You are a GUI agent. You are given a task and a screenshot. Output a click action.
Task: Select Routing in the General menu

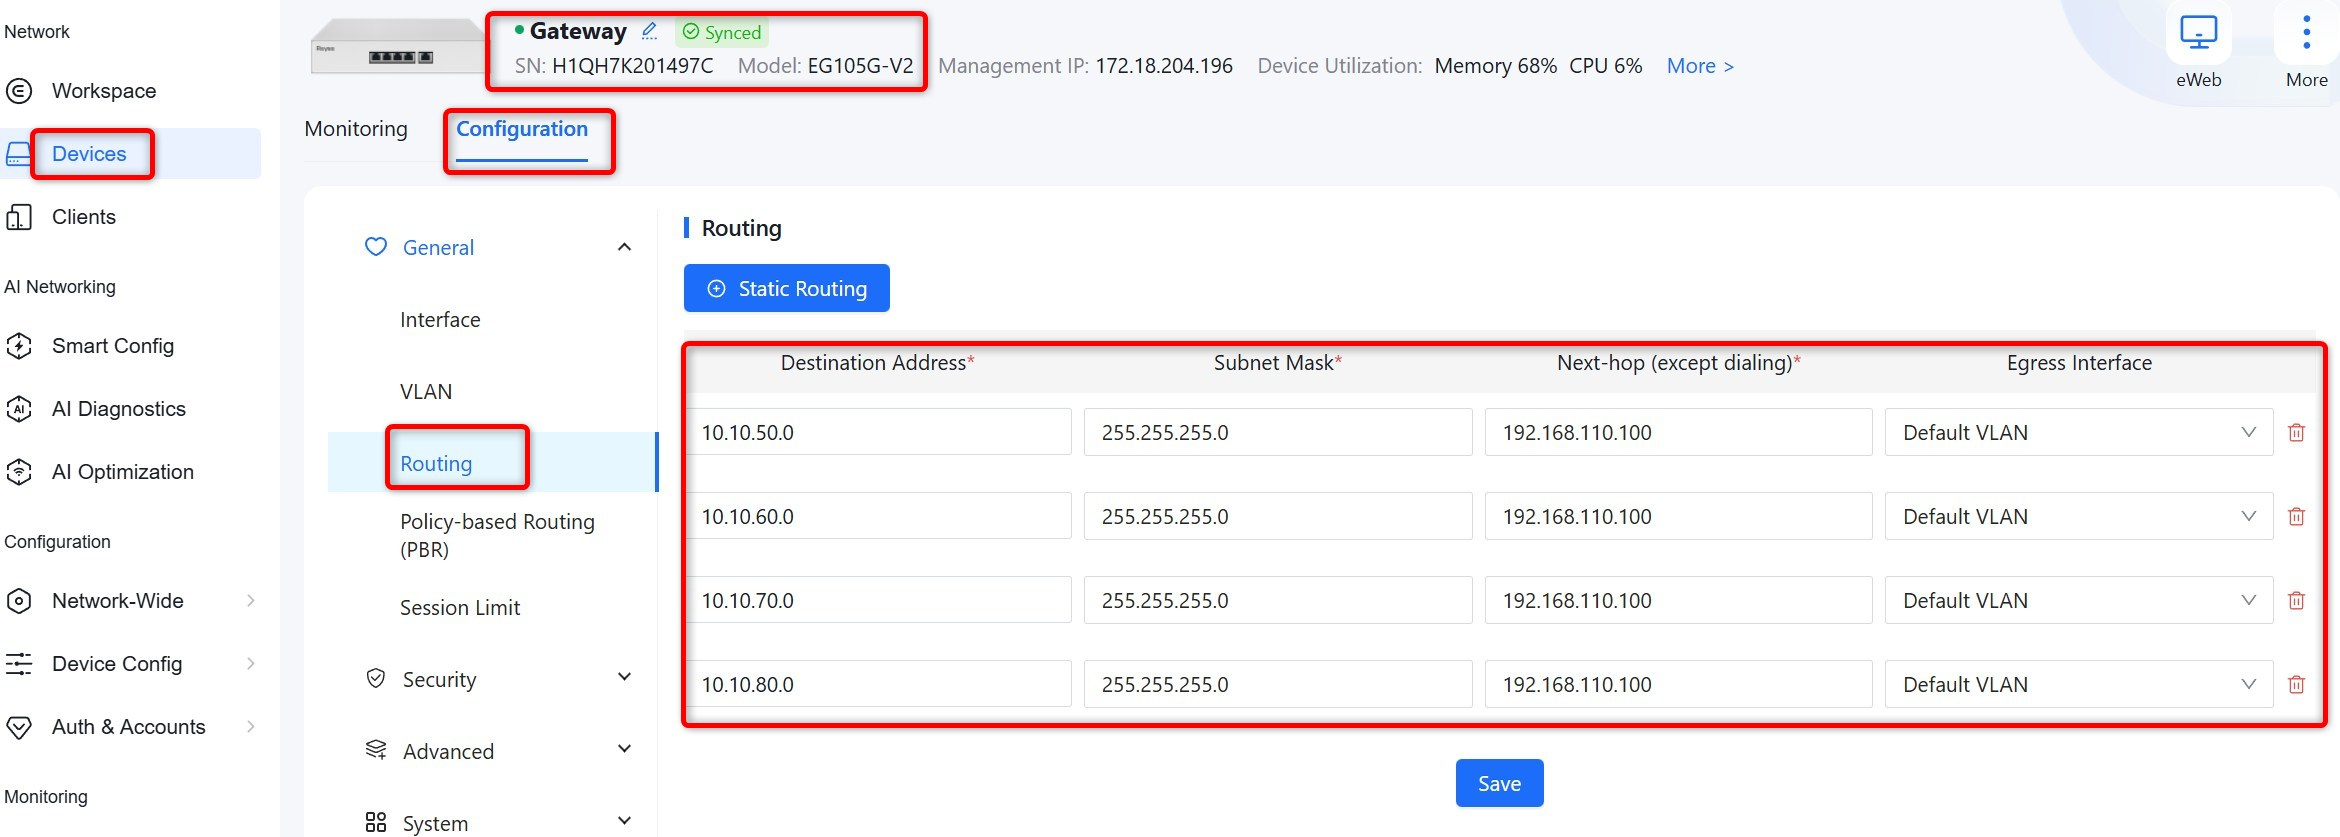coord(436,464)
